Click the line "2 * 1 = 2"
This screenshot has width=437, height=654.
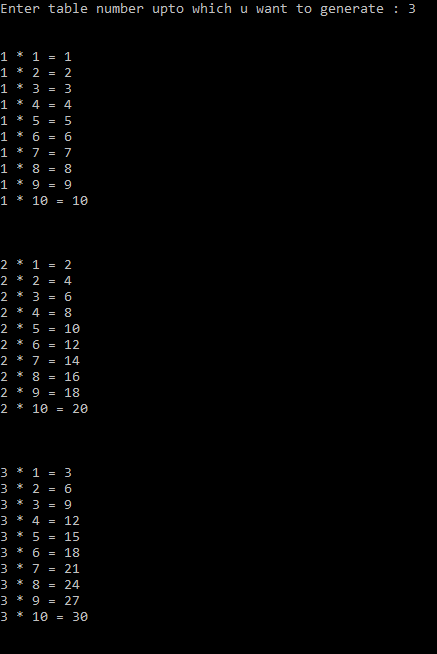(x=36, y=265)
